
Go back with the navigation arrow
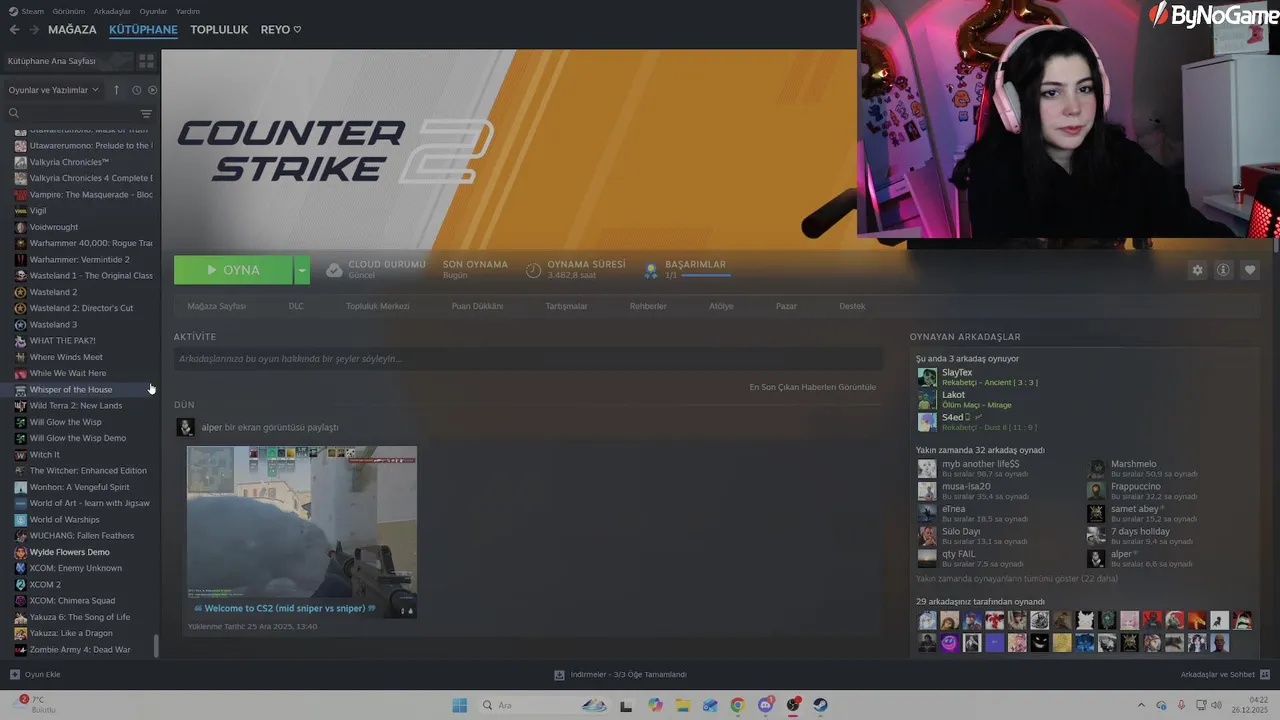[14, 30]
